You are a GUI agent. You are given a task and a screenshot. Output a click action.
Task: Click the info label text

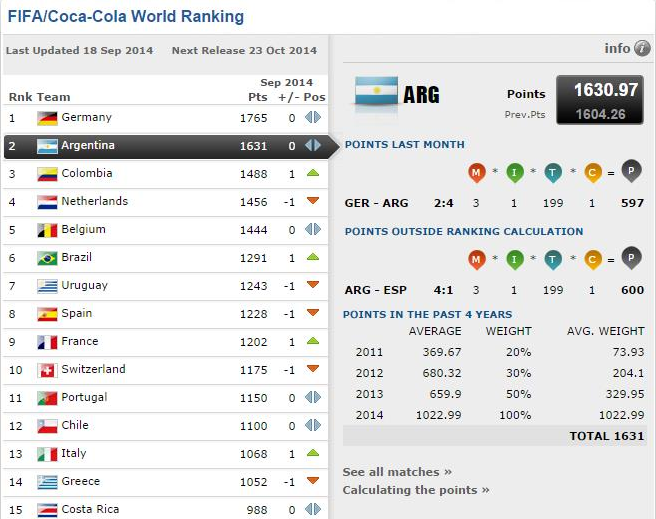click(x=617, y=49)
